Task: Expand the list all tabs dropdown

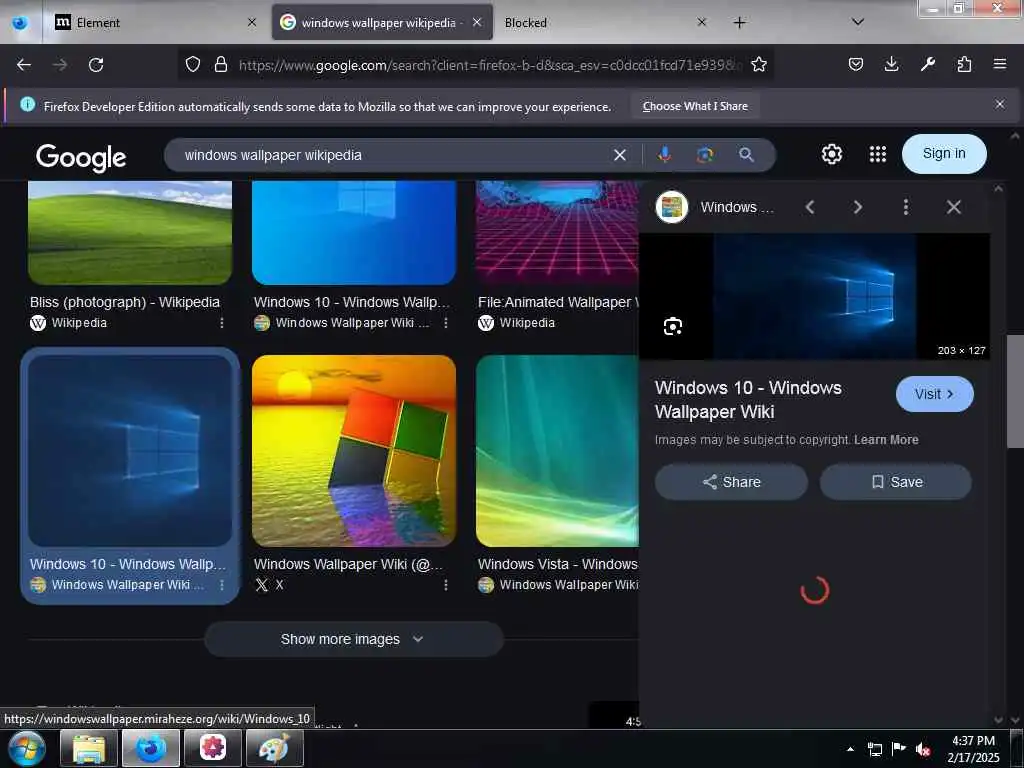Action: point(858,22)
